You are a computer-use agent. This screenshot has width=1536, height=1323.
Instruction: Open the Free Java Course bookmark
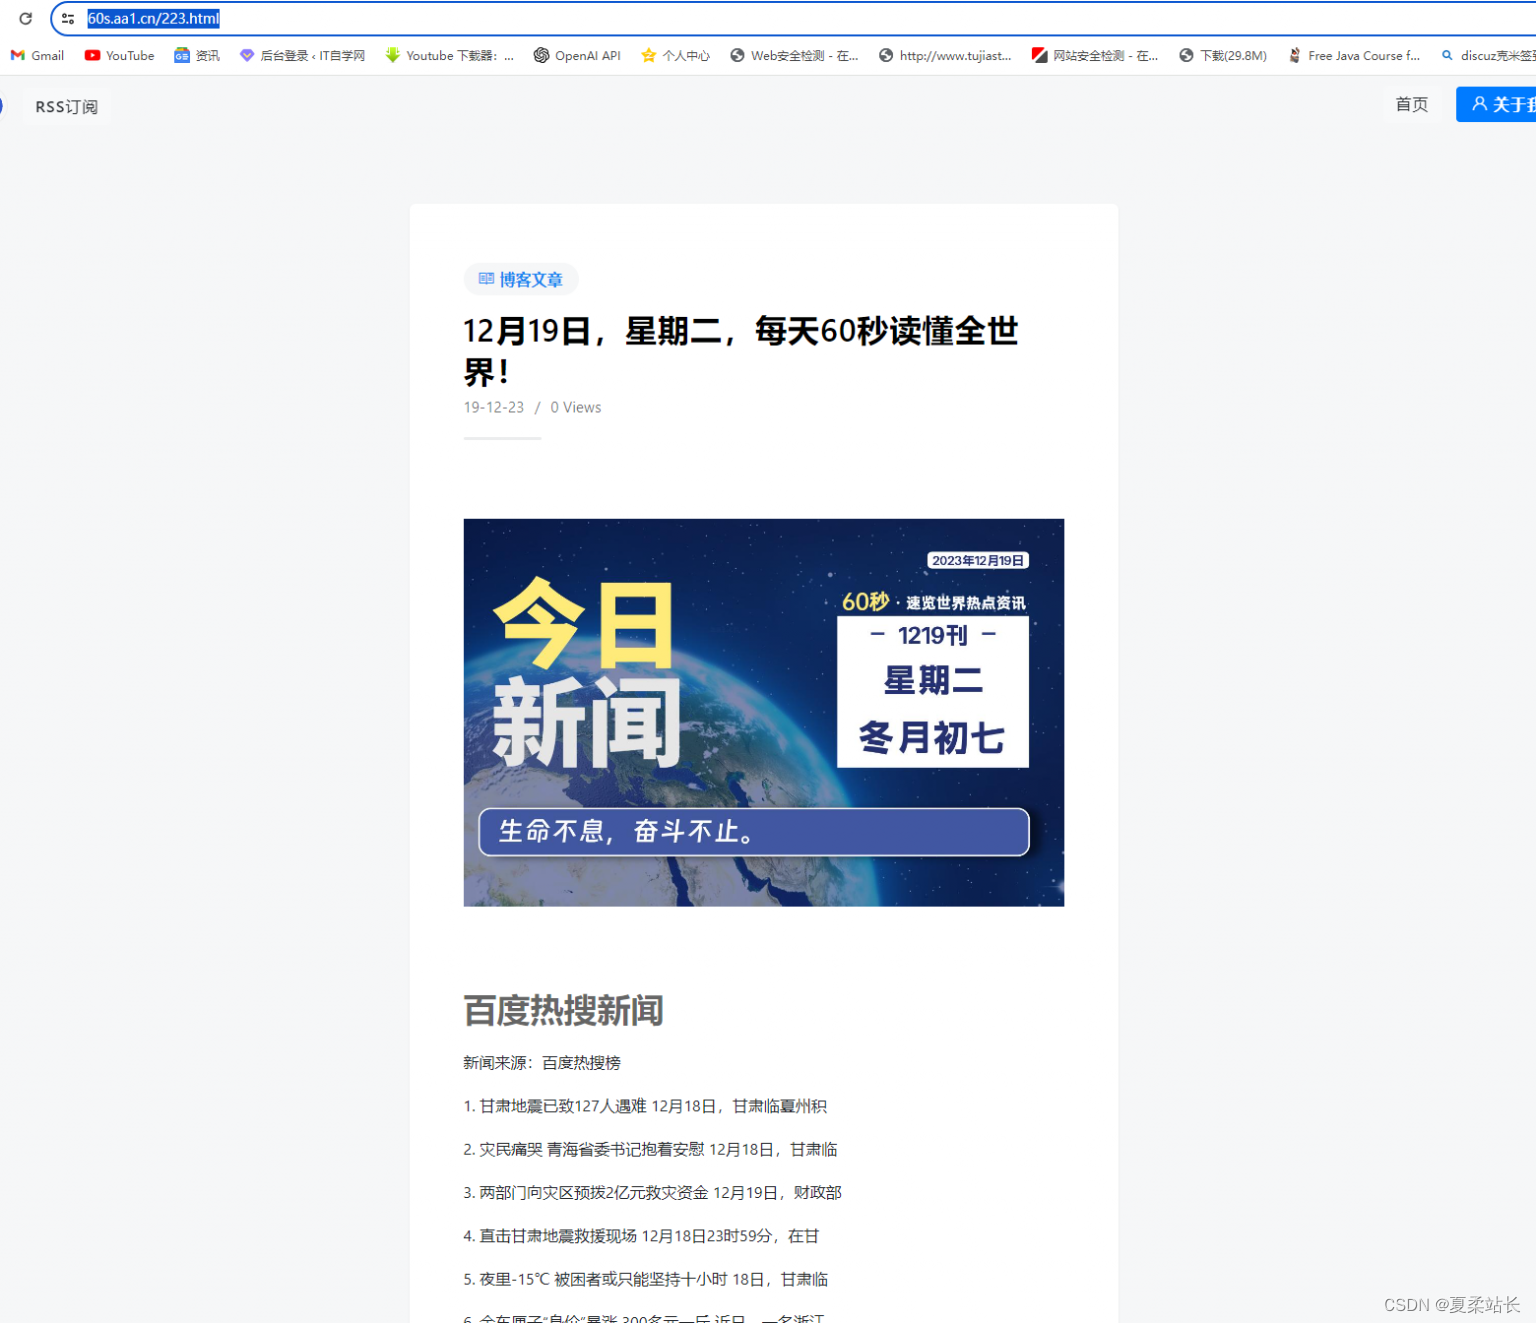(x=1354, y=55)
